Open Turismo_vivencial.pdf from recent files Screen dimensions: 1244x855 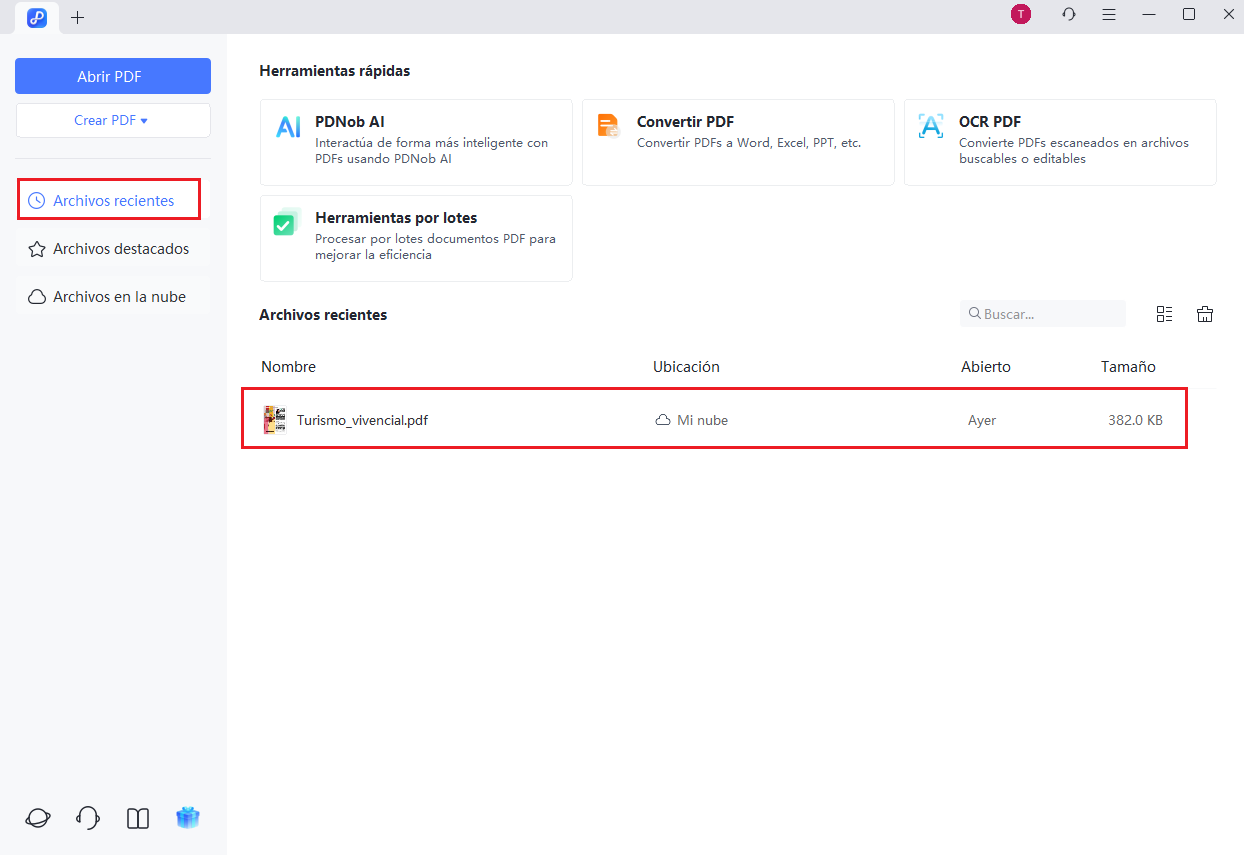click(362, 420)
